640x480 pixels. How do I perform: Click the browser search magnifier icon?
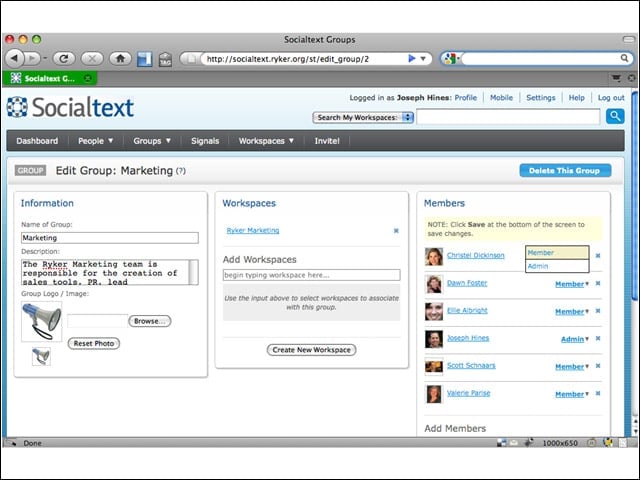(624, 58)
